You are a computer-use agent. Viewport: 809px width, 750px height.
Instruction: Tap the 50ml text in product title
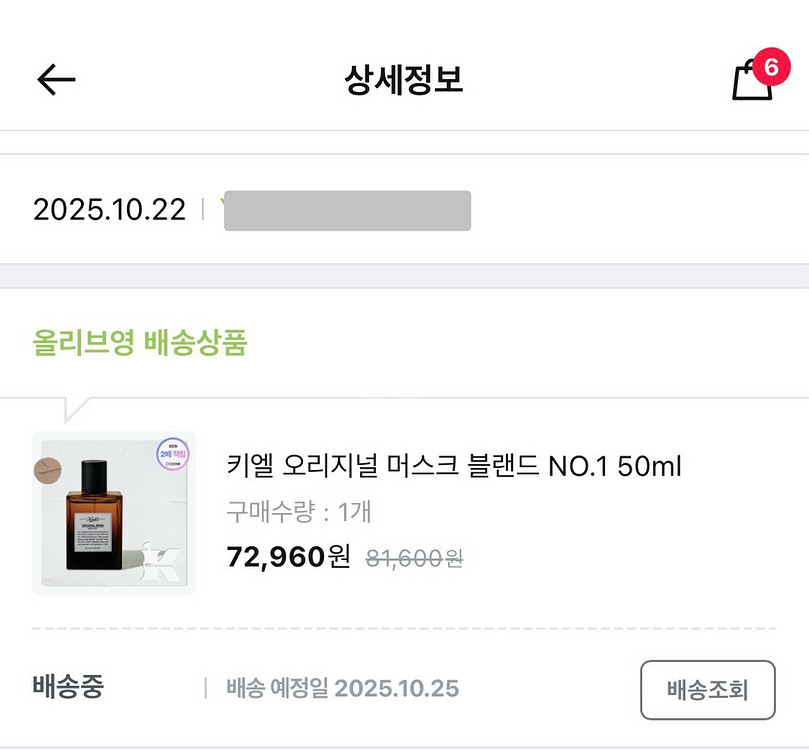pos(650,466)
